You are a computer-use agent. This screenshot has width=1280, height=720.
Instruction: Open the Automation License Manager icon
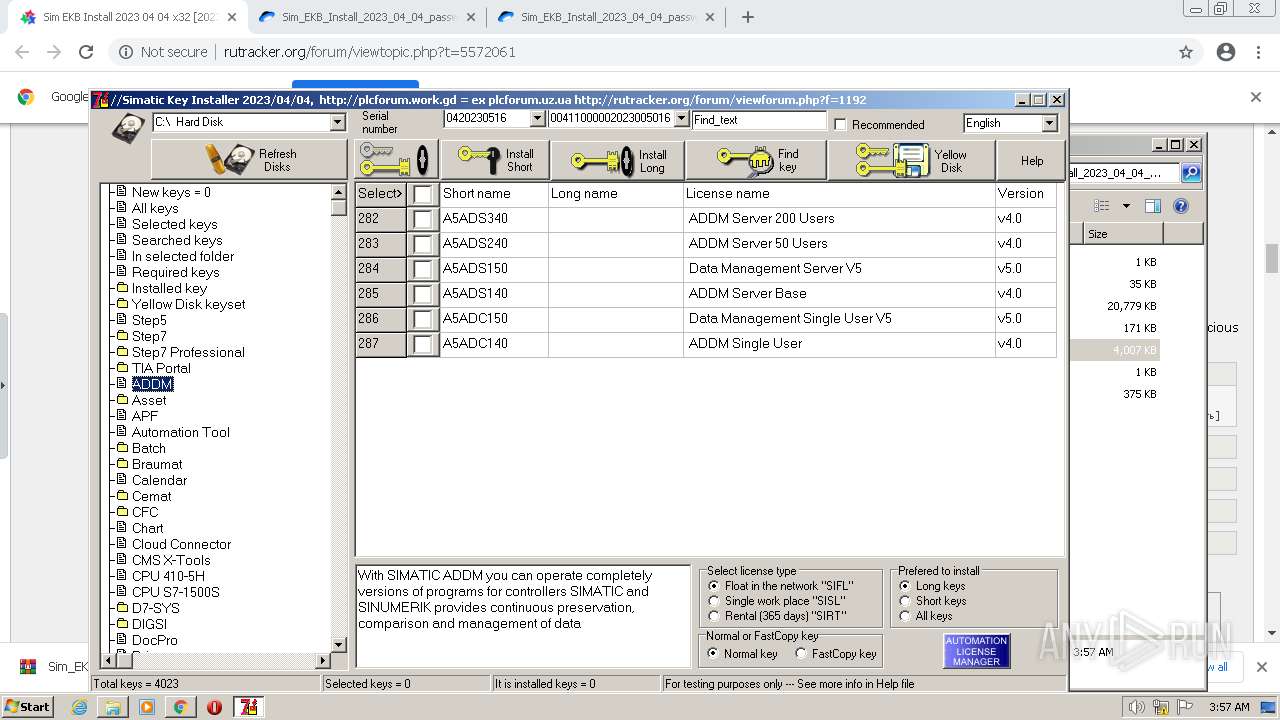[976, 651]
